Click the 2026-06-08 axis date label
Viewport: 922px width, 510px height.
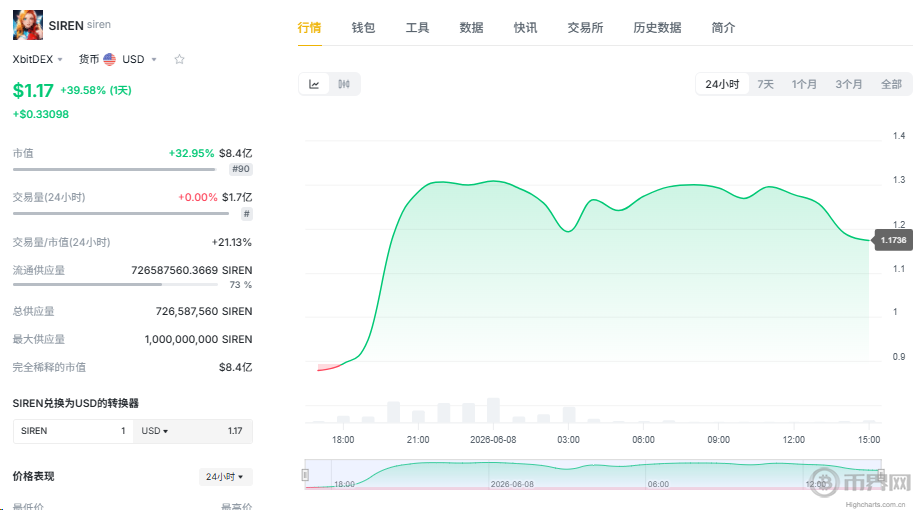pos(493,439)
